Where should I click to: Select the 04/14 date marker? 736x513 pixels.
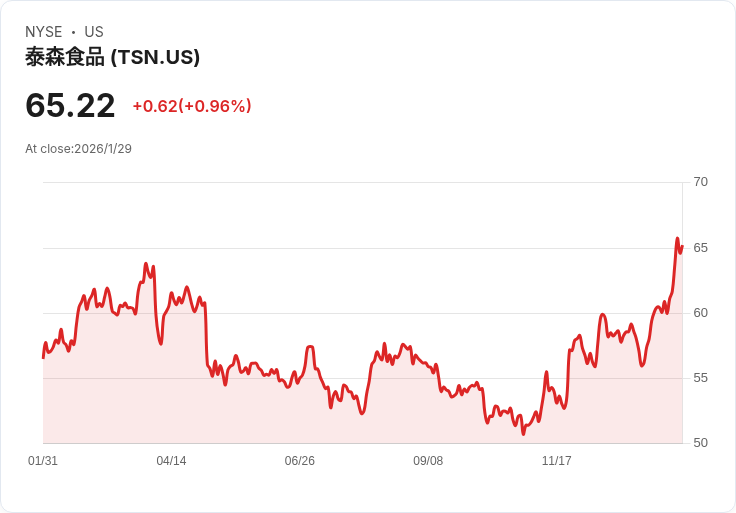pos(171,461)
